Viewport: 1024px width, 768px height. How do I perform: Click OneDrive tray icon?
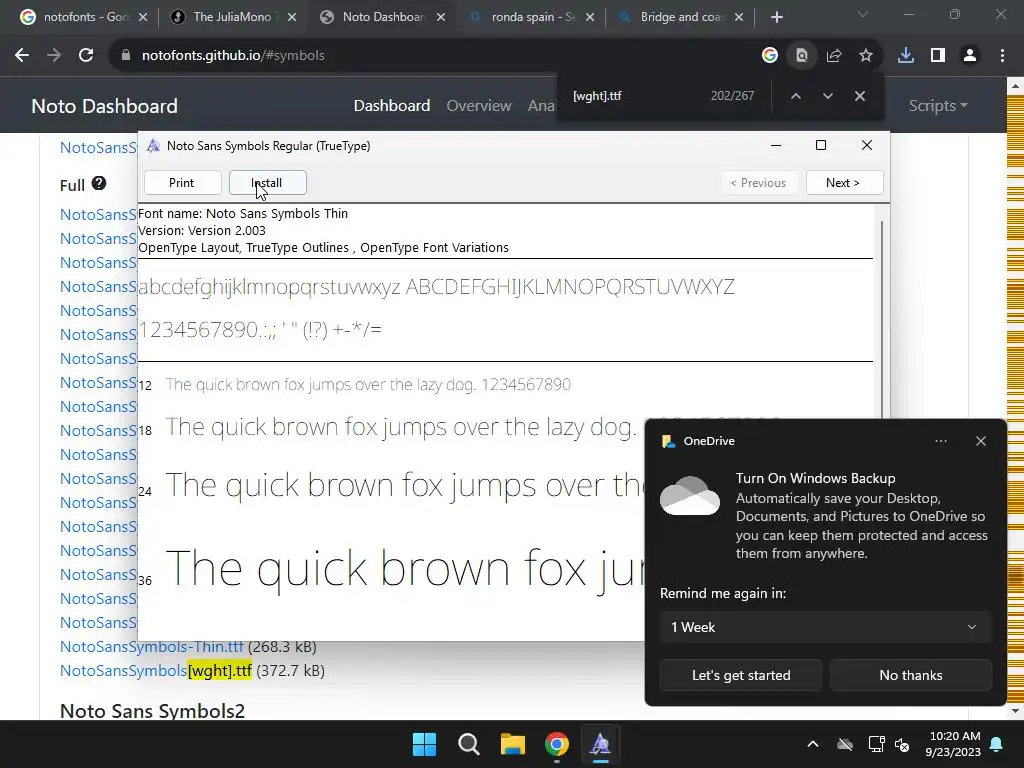(x=845, y=744)
